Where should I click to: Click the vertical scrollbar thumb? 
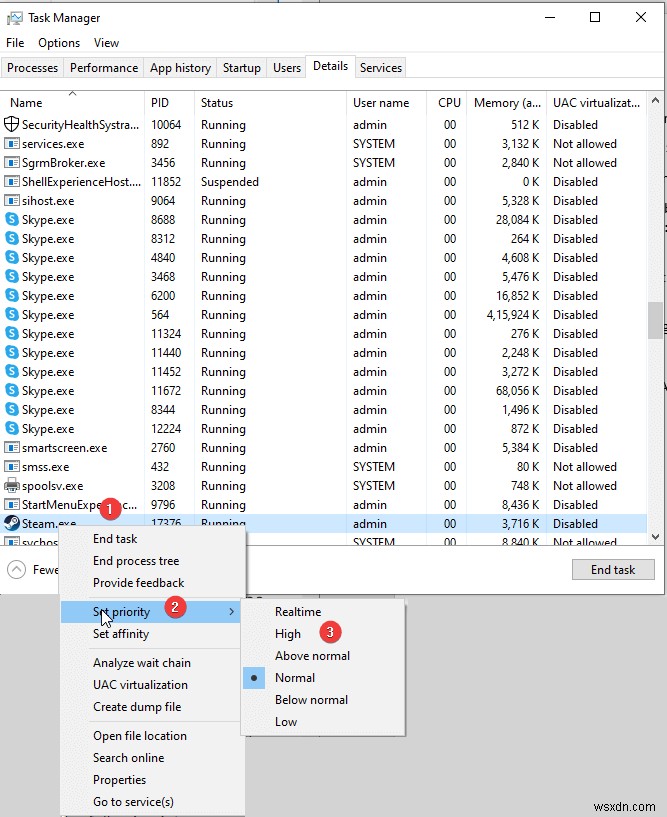tap(656, 320)
